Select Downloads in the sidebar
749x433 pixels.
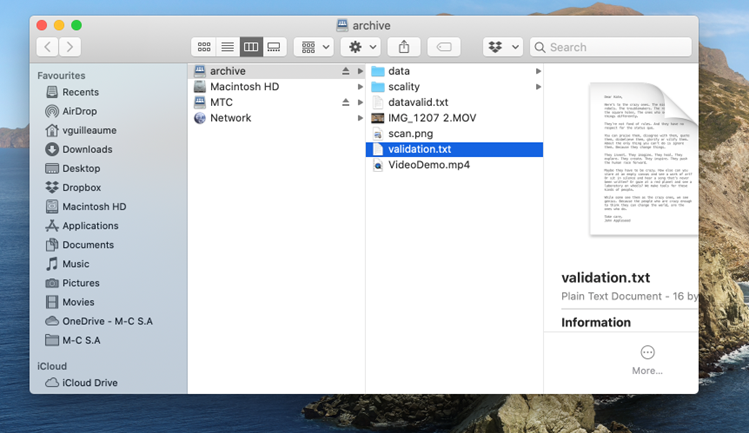click(87, 149)
